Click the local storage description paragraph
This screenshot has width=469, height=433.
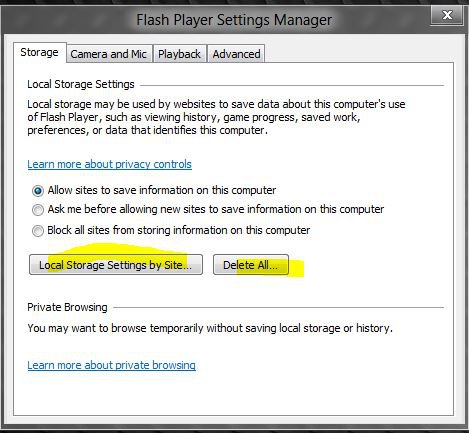(216, 117)
